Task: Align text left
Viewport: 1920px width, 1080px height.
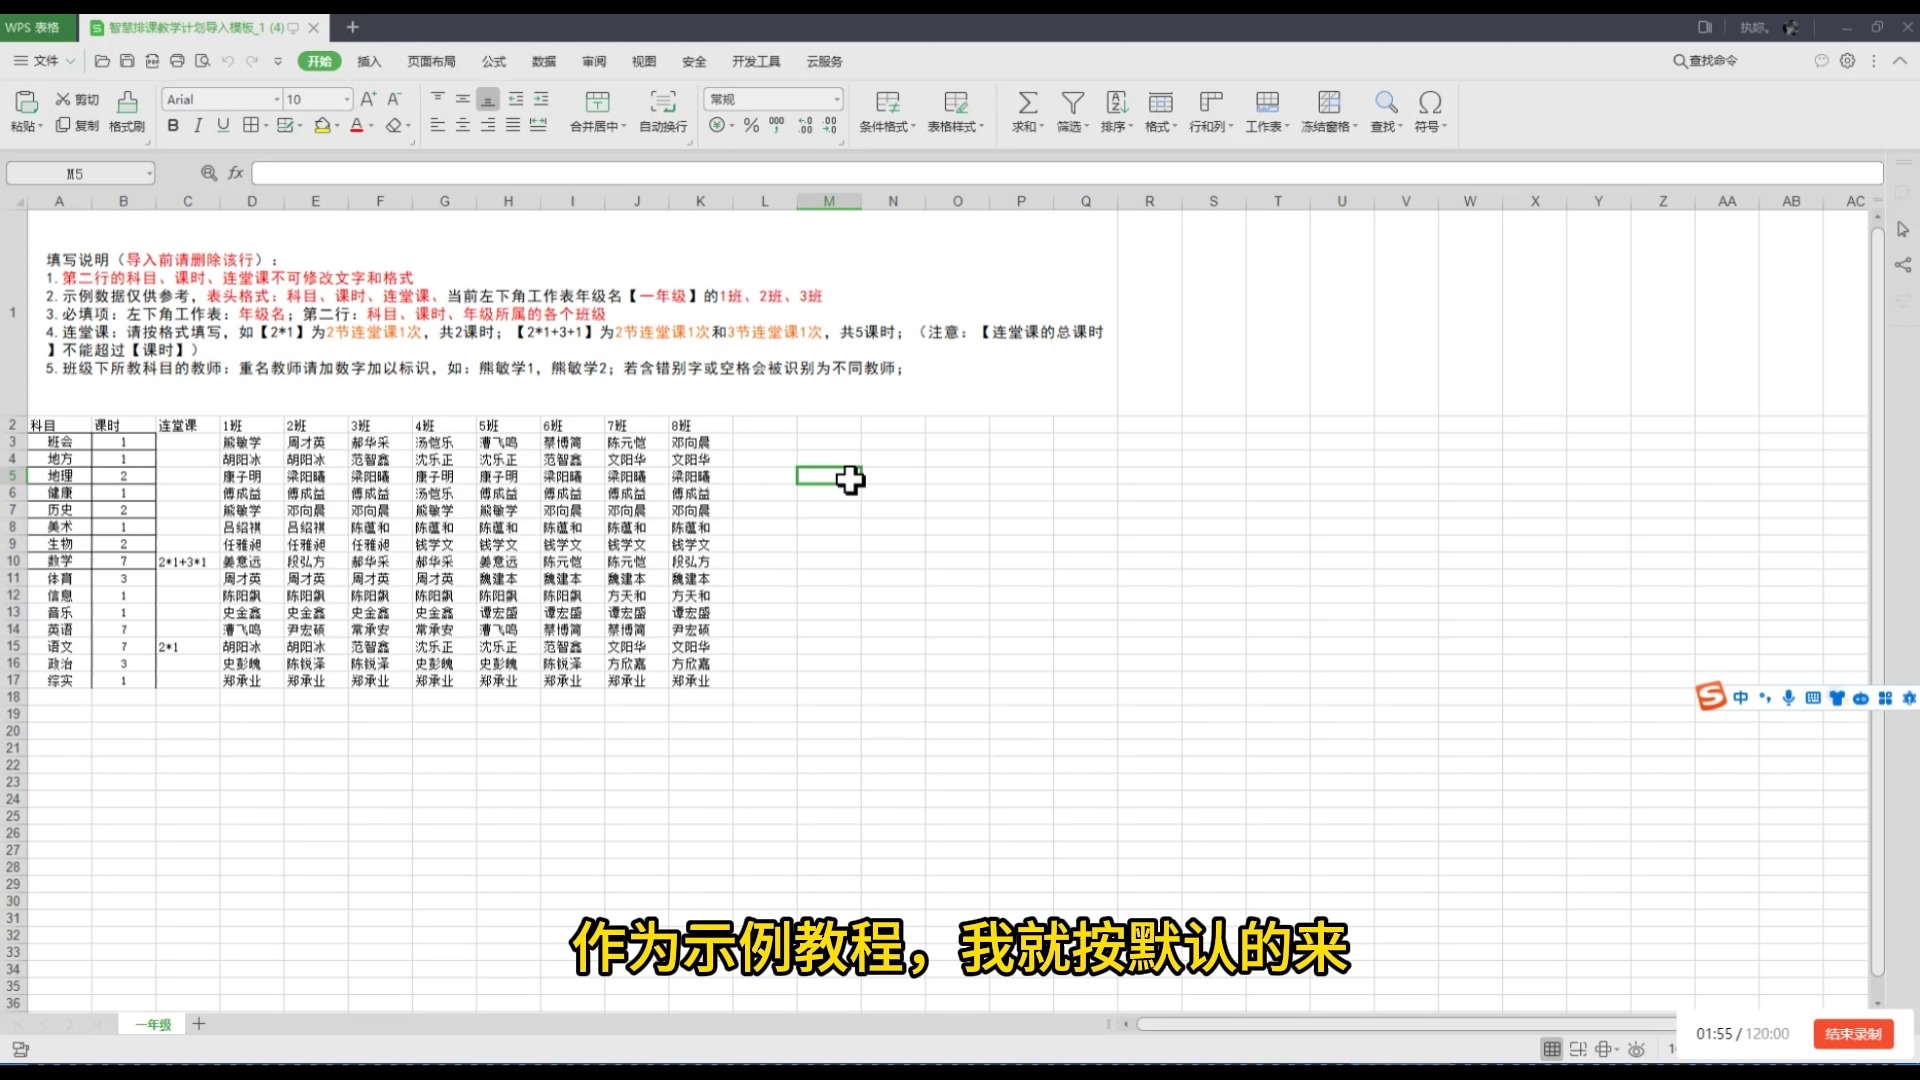Action: tap(438, 125)
